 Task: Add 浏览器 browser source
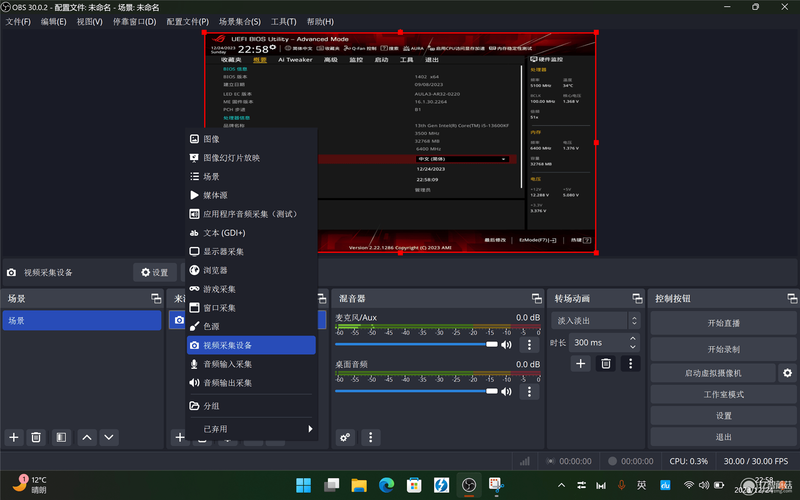251,270
